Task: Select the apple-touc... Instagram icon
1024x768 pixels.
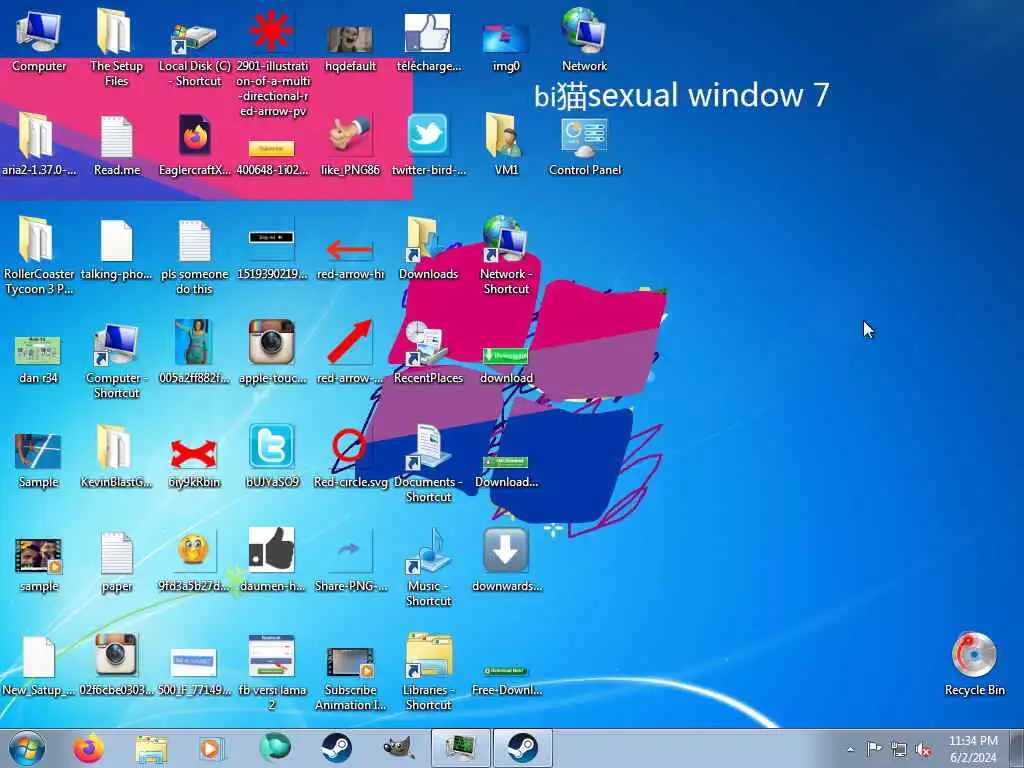Action: 272,351
